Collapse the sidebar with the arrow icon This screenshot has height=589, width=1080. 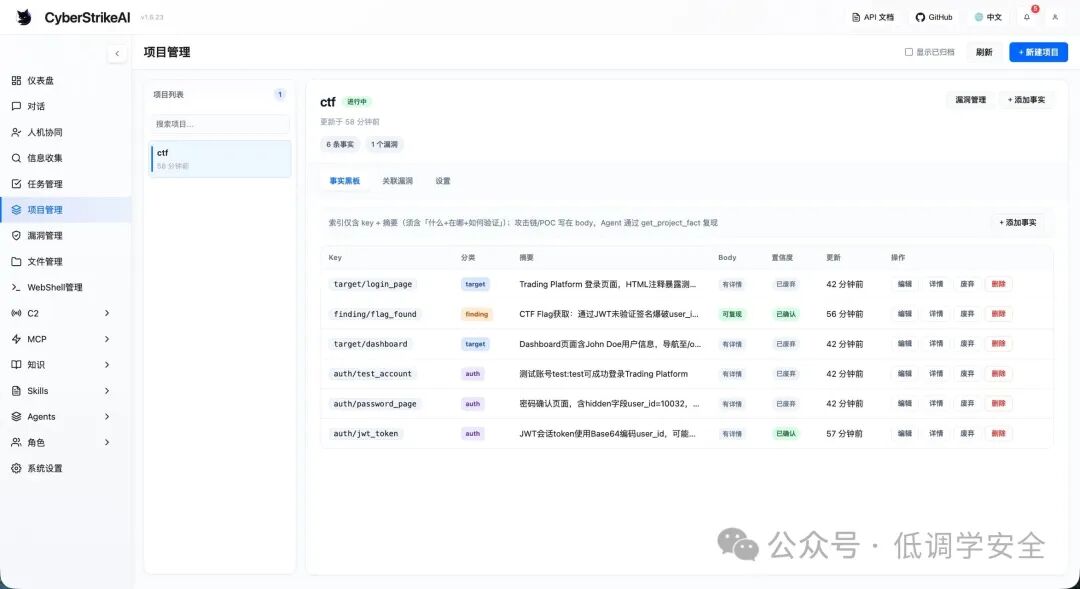click(117, 53)
